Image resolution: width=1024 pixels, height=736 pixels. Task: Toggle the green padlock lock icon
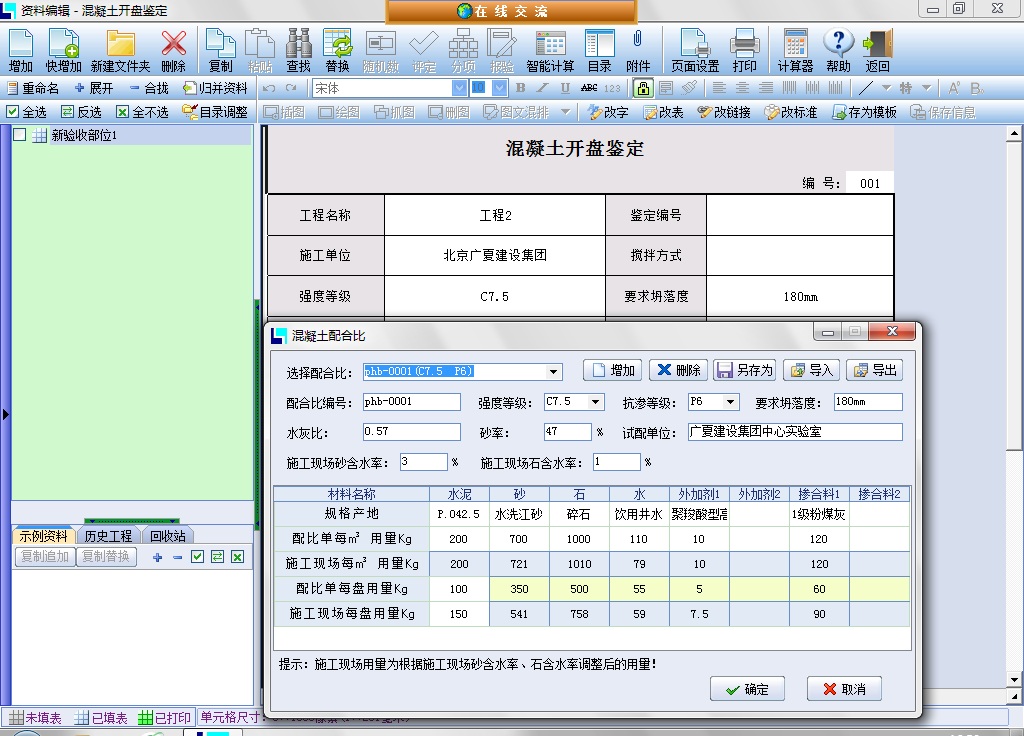coord(643,88)
